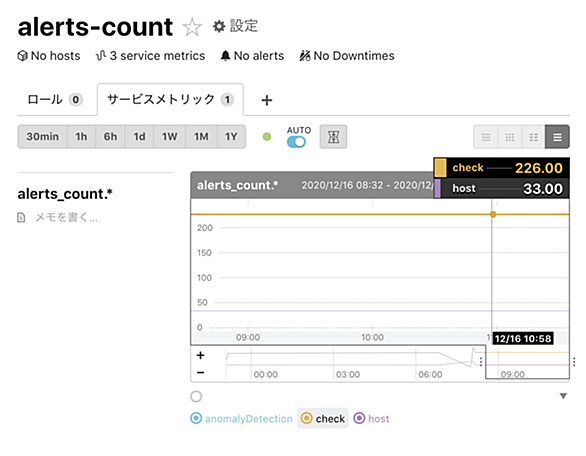Star the alerts-count service as favorite
The width and height of the screenshot is (586, 456).
tap(192, 27)
